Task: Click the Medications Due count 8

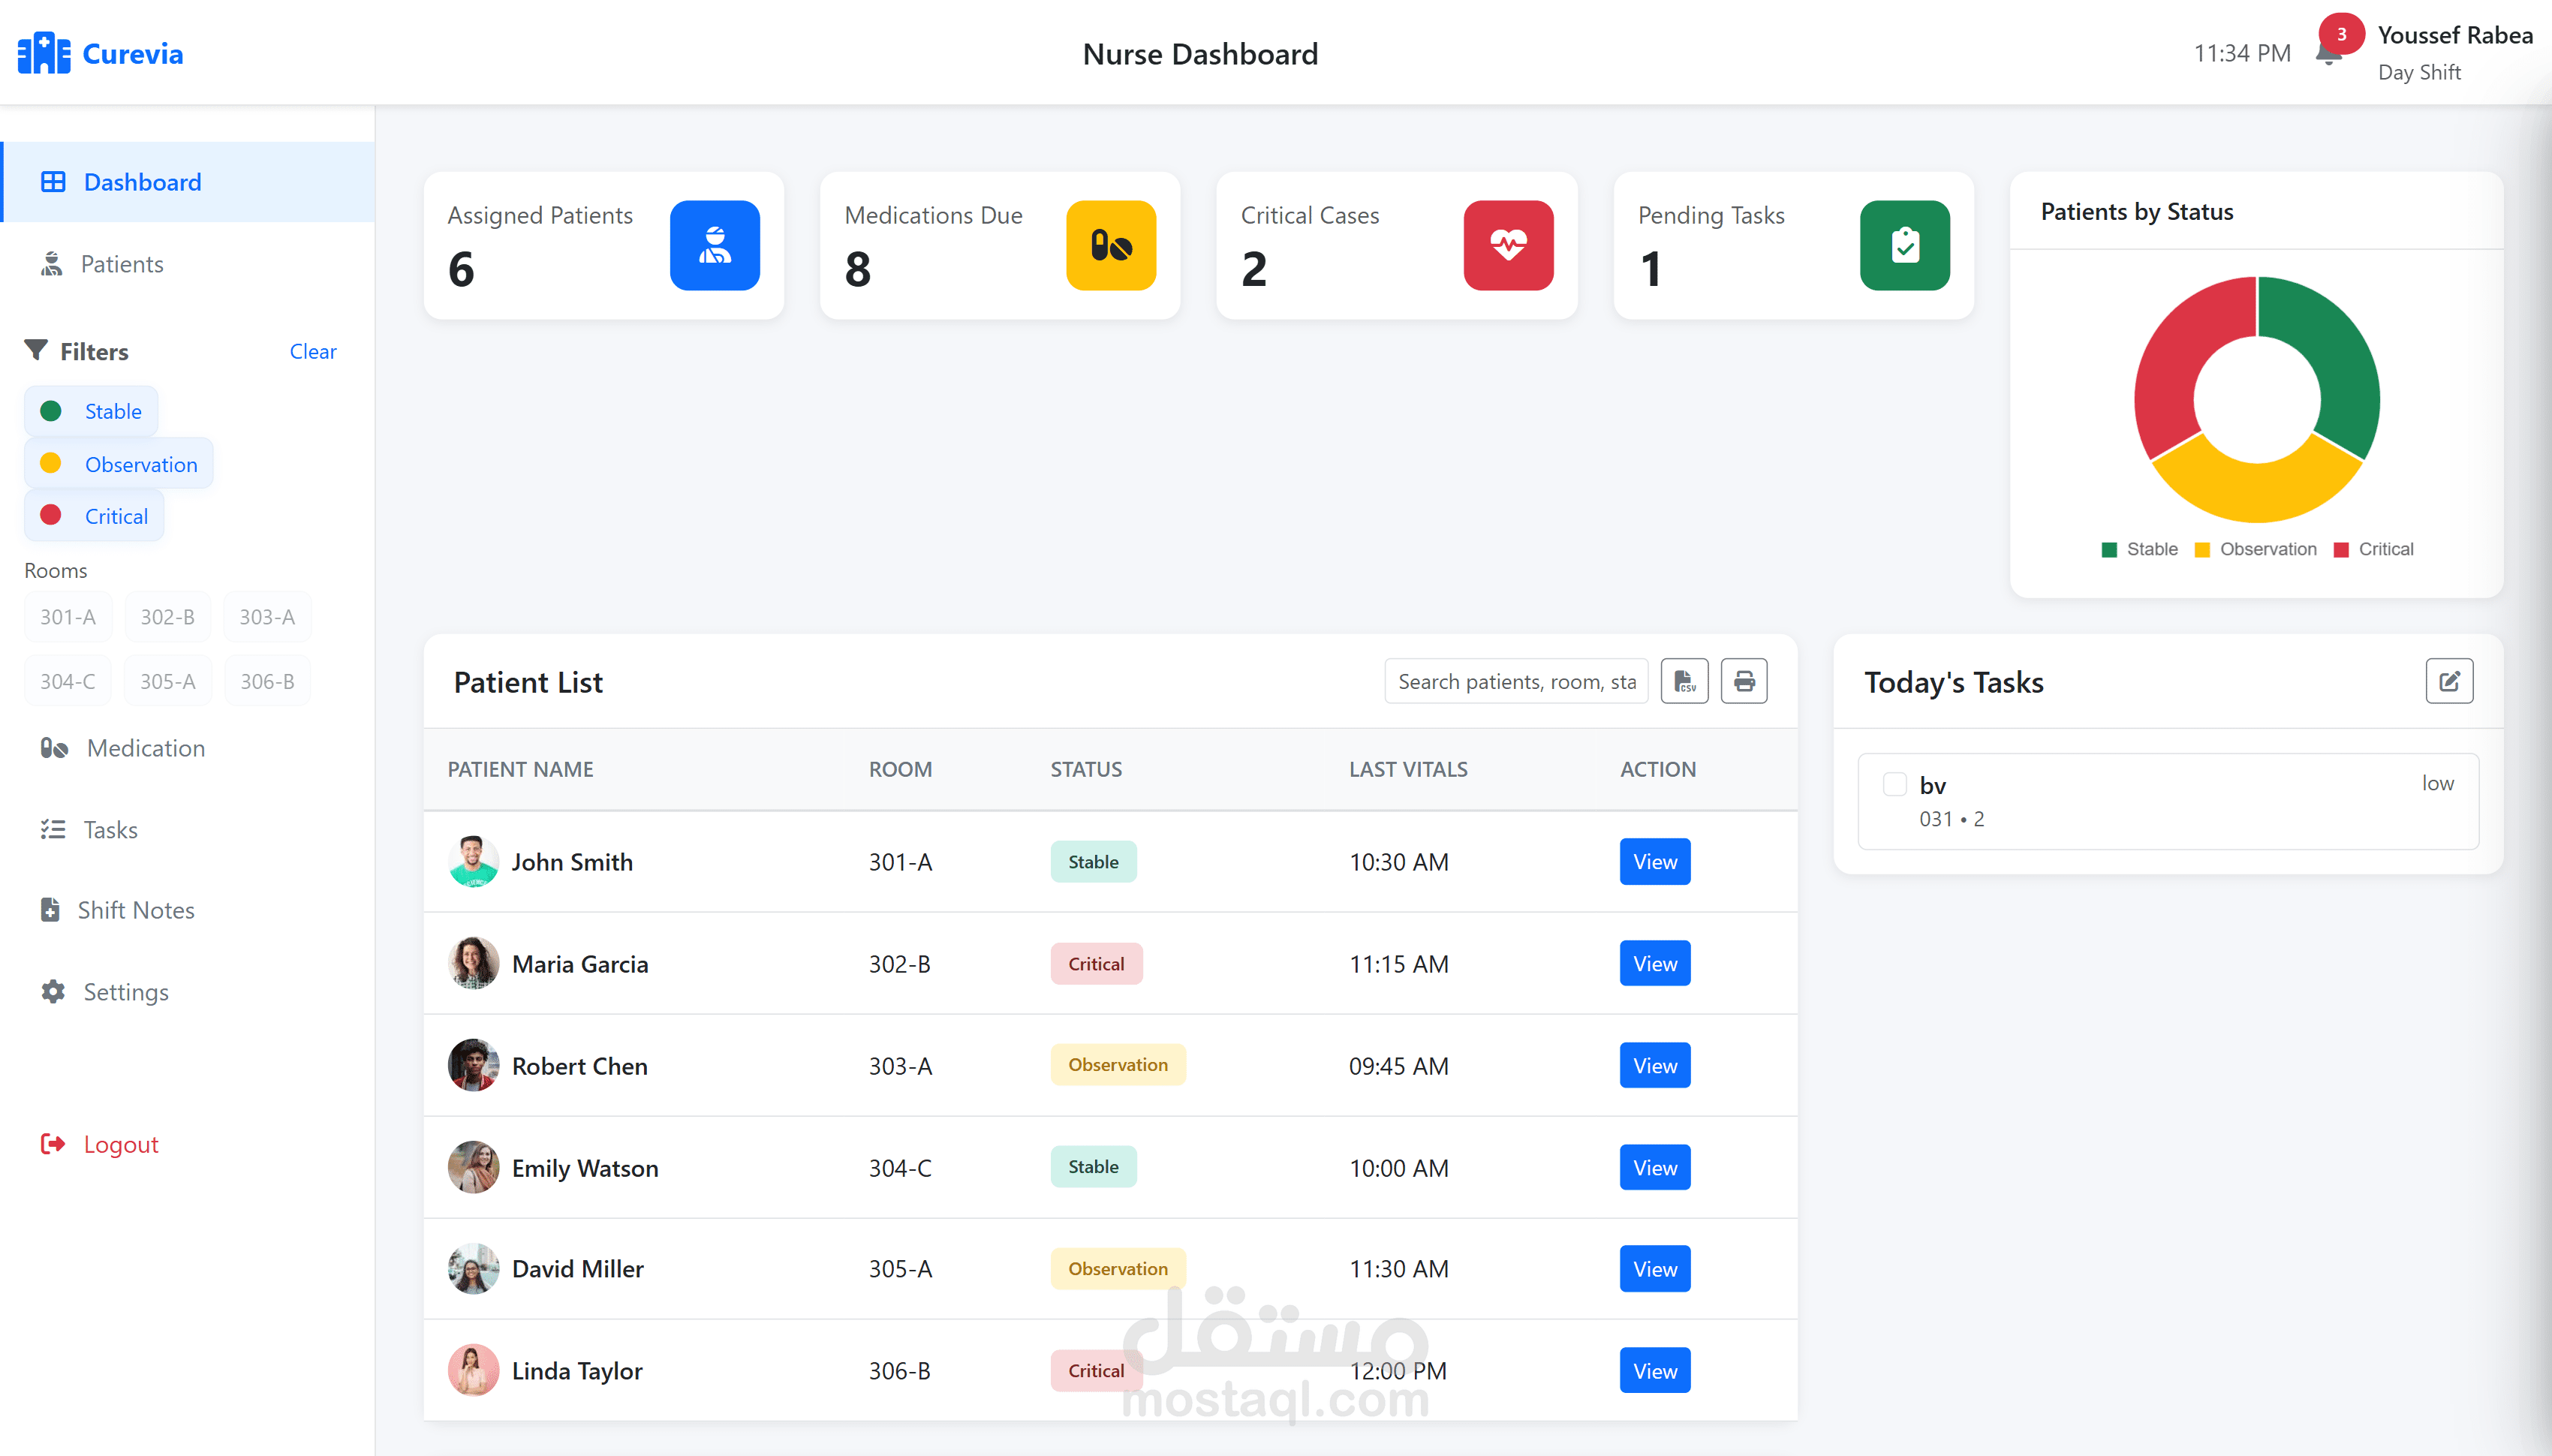Action: pyautogui.click(x=857, y=269)
